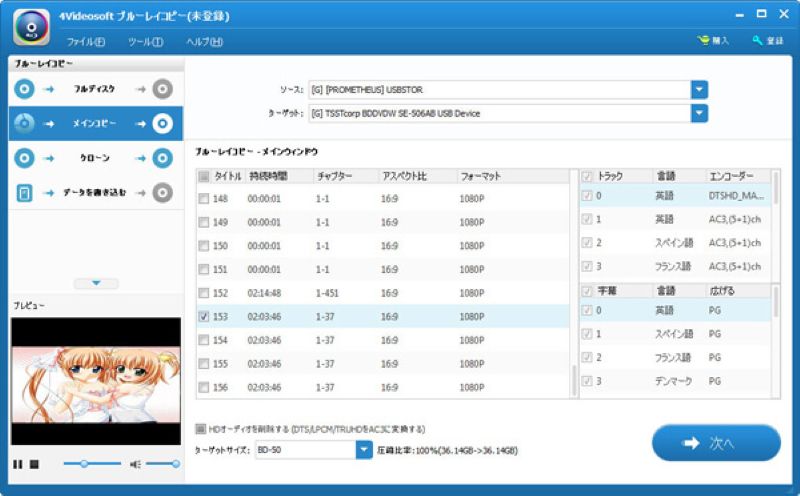Select メインコピー copy mode
The height and width of the screenshot is (496, 800).
[95, 123]
